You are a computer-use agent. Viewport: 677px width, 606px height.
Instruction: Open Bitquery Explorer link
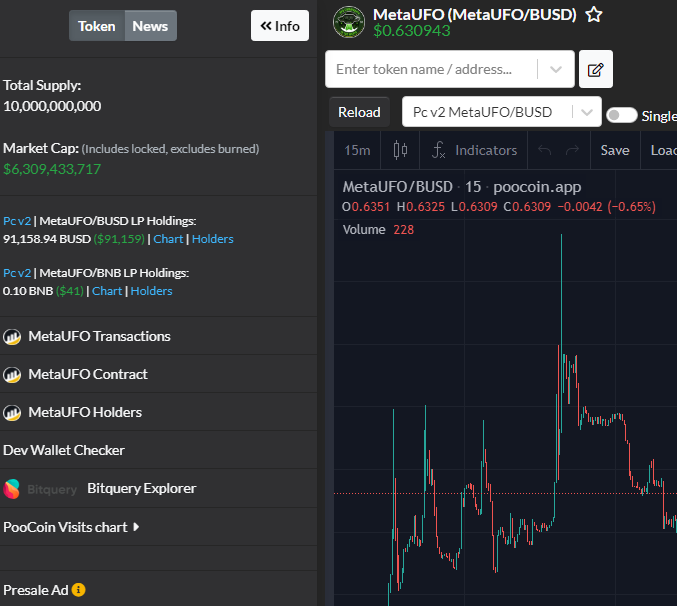pyautogui.click(x=142, y=488)
